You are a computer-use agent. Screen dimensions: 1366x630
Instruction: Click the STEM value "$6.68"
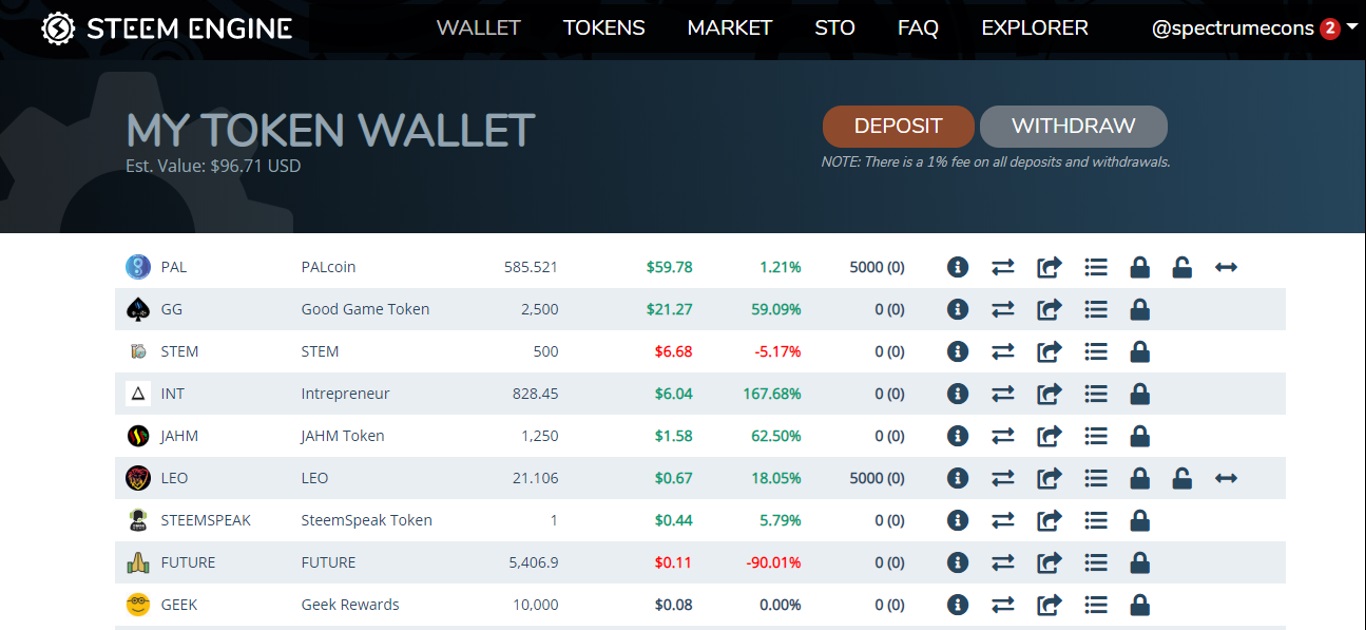tap(673, 351)
